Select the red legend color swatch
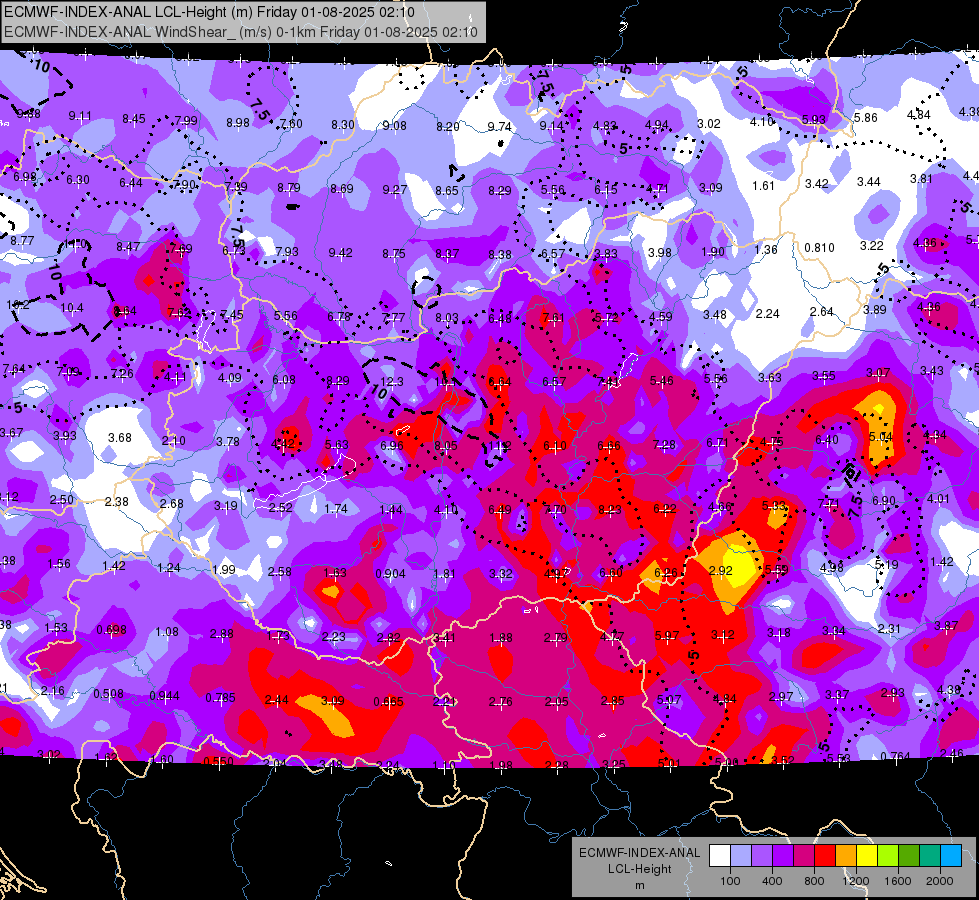Image resolution: width=979 pixels, height=900 pixels. (x=825, y=856)
